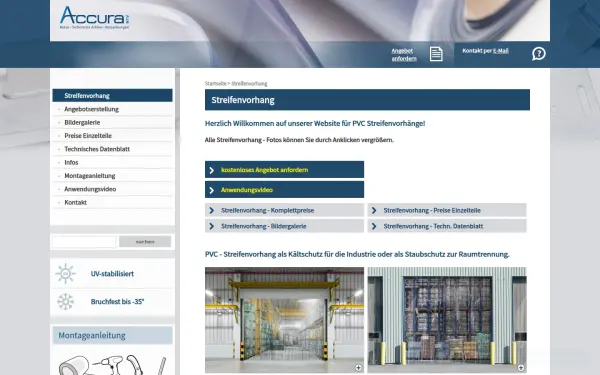This screenshot has width=600, height=375.
Task: Open Preise Einzelteile in the sidebar menu
Action: point(112,136)
